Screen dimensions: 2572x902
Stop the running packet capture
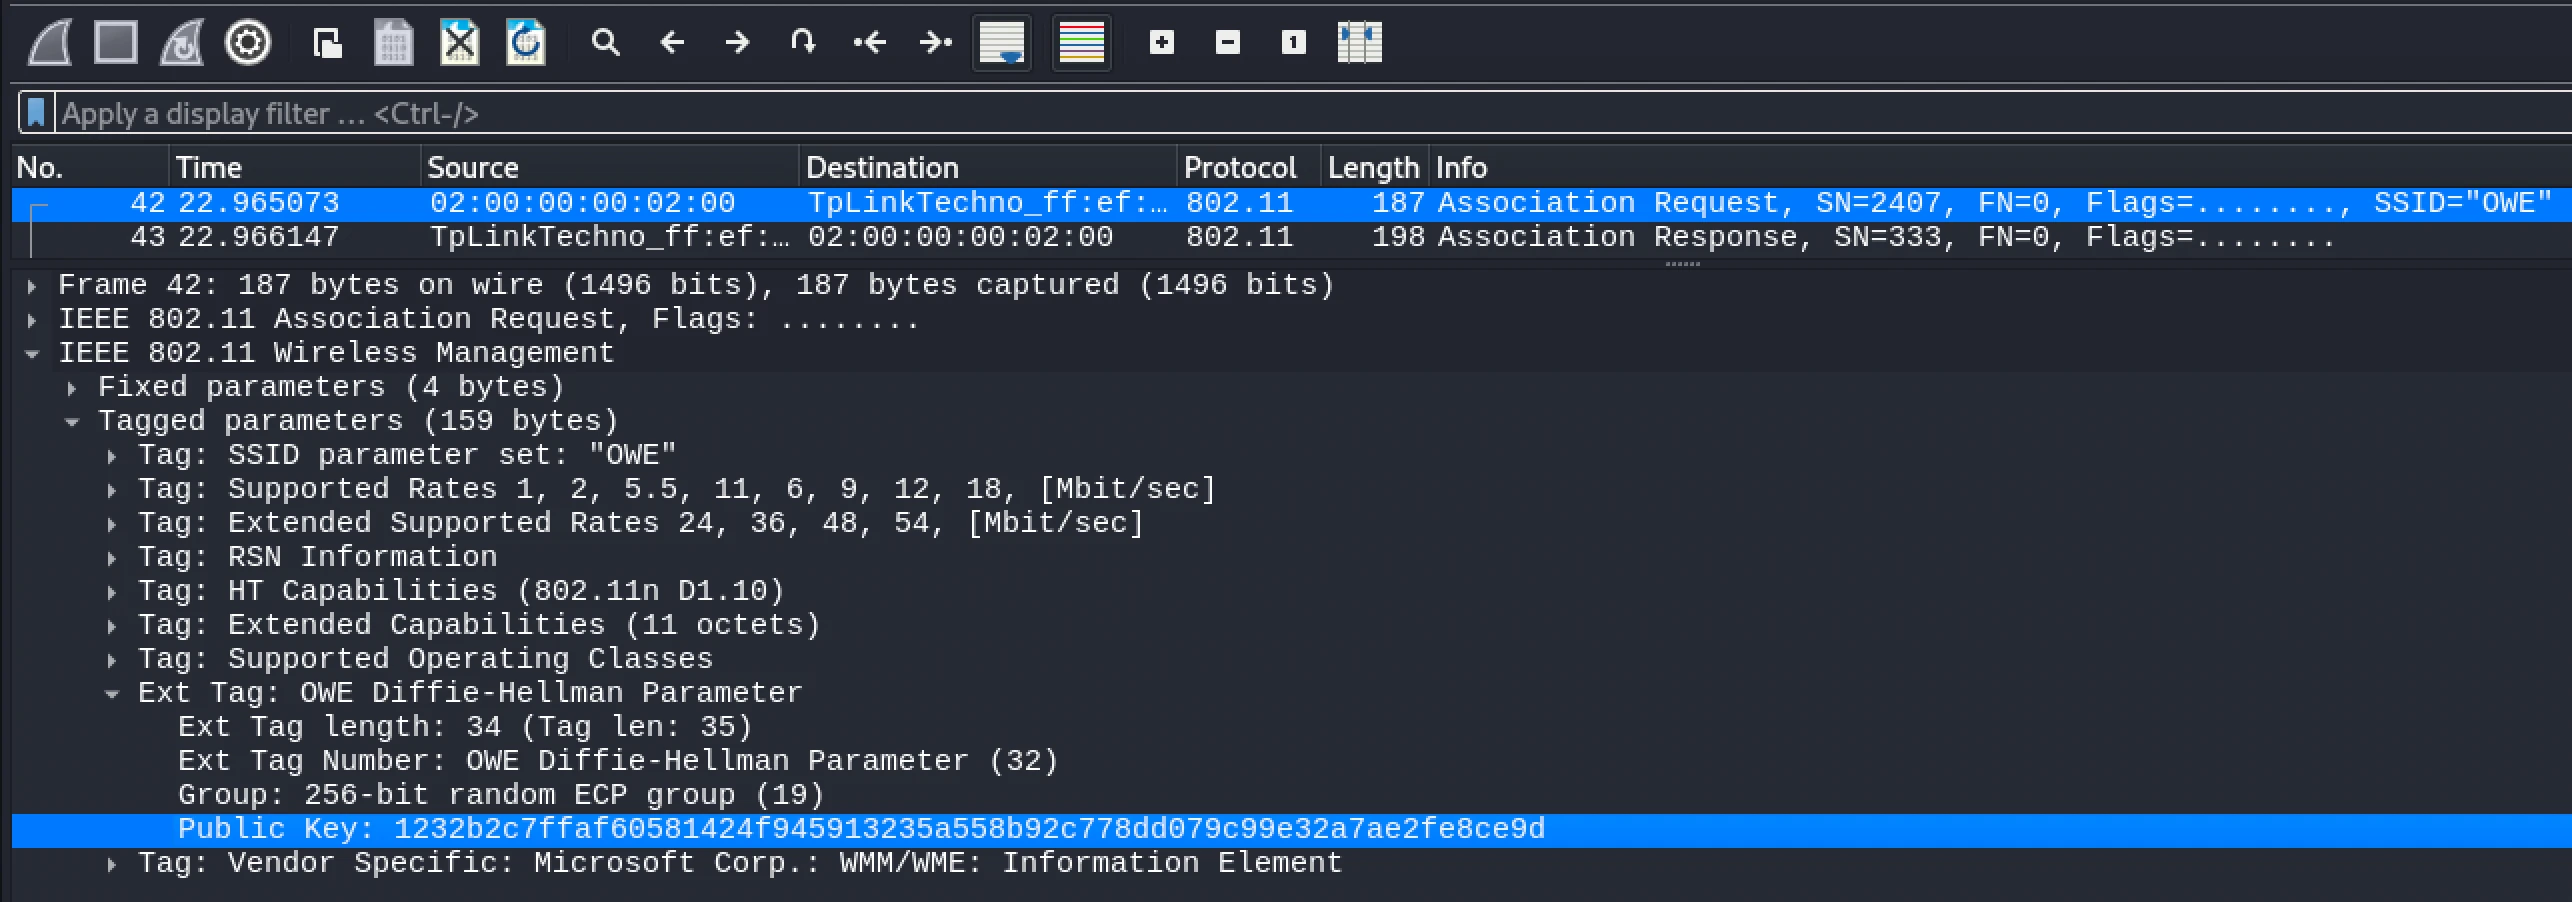115,43
